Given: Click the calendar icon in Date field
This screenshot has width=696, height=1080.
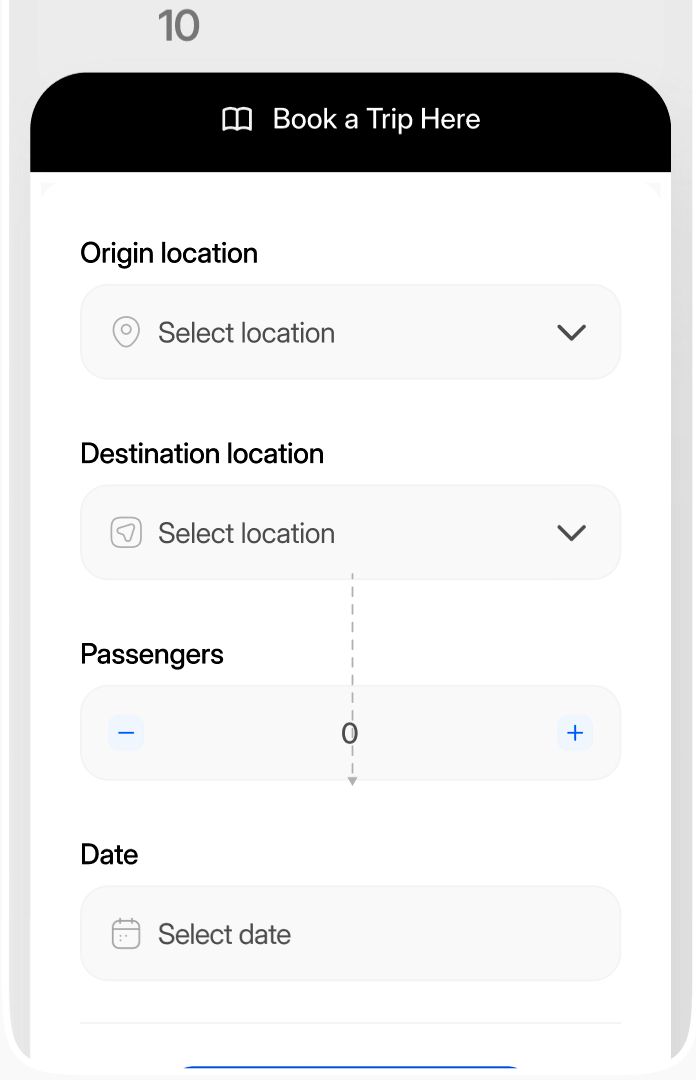Looking at the screenshot, I should coord(126,934).
